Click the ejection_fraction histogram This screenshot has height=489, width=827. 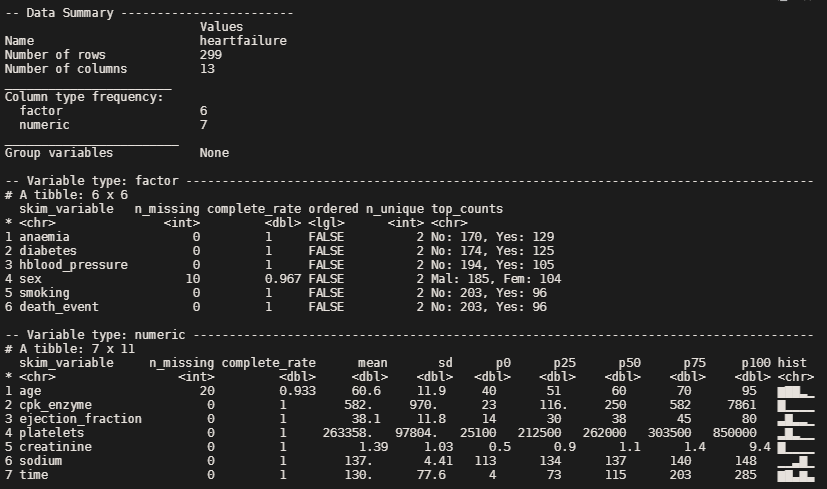pos(796,419)
